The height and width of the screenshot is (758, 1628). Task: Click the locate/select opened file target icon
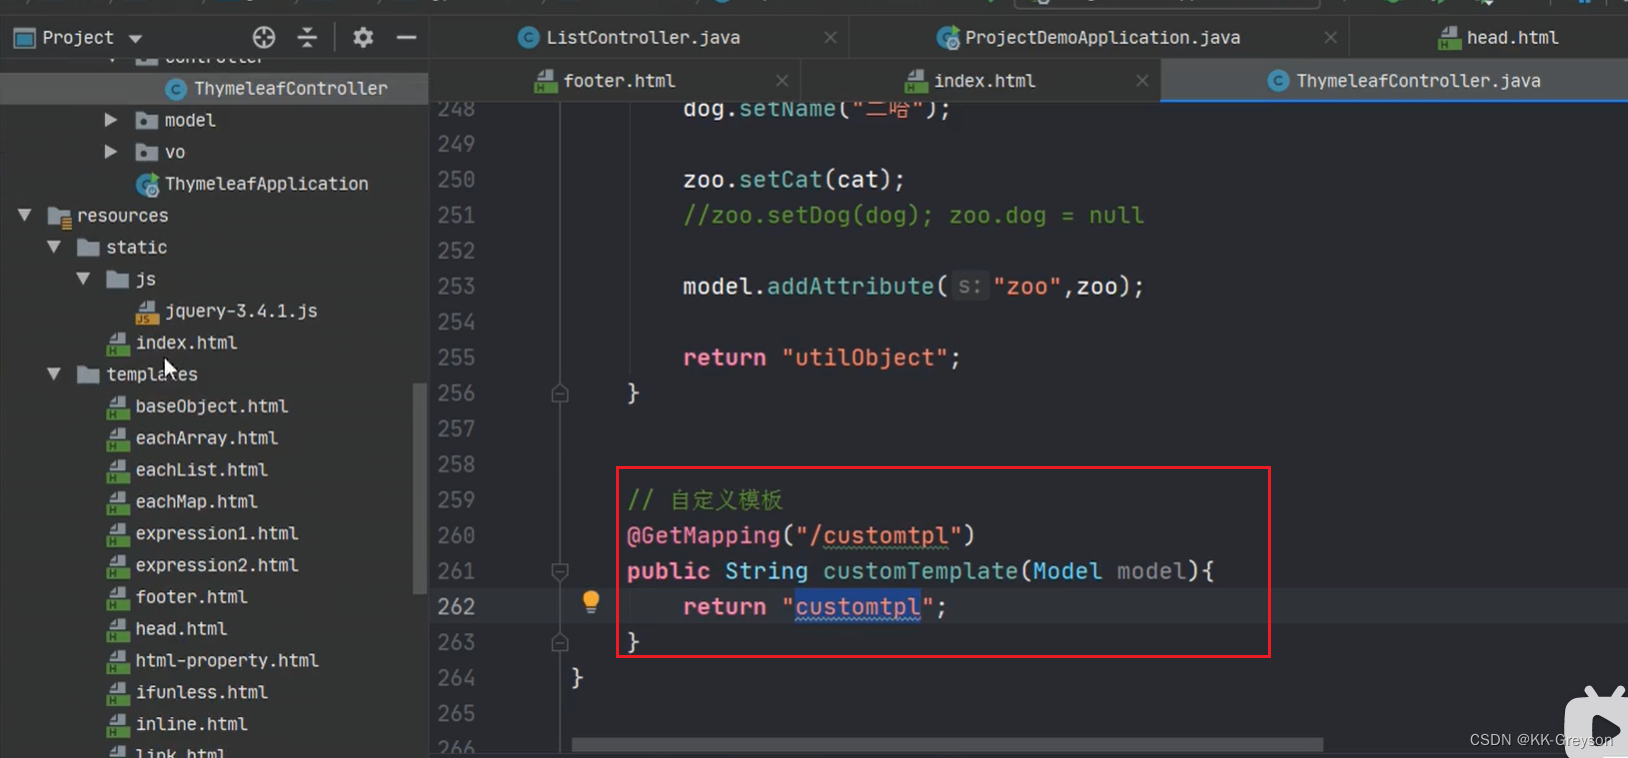click(x=264, y=38)
